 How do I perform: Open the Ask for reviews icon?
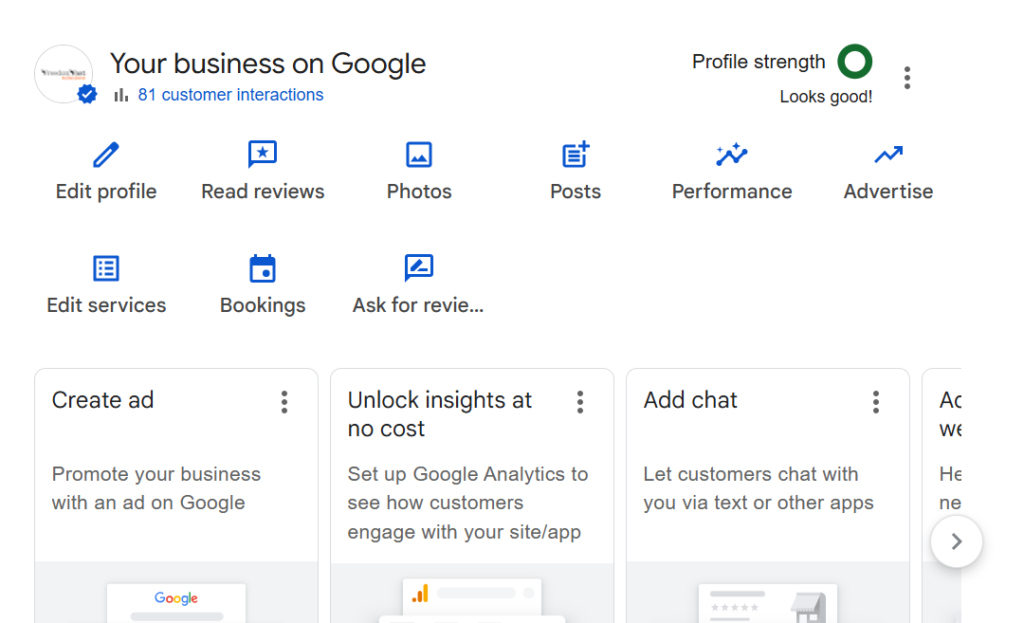(419, 268)
